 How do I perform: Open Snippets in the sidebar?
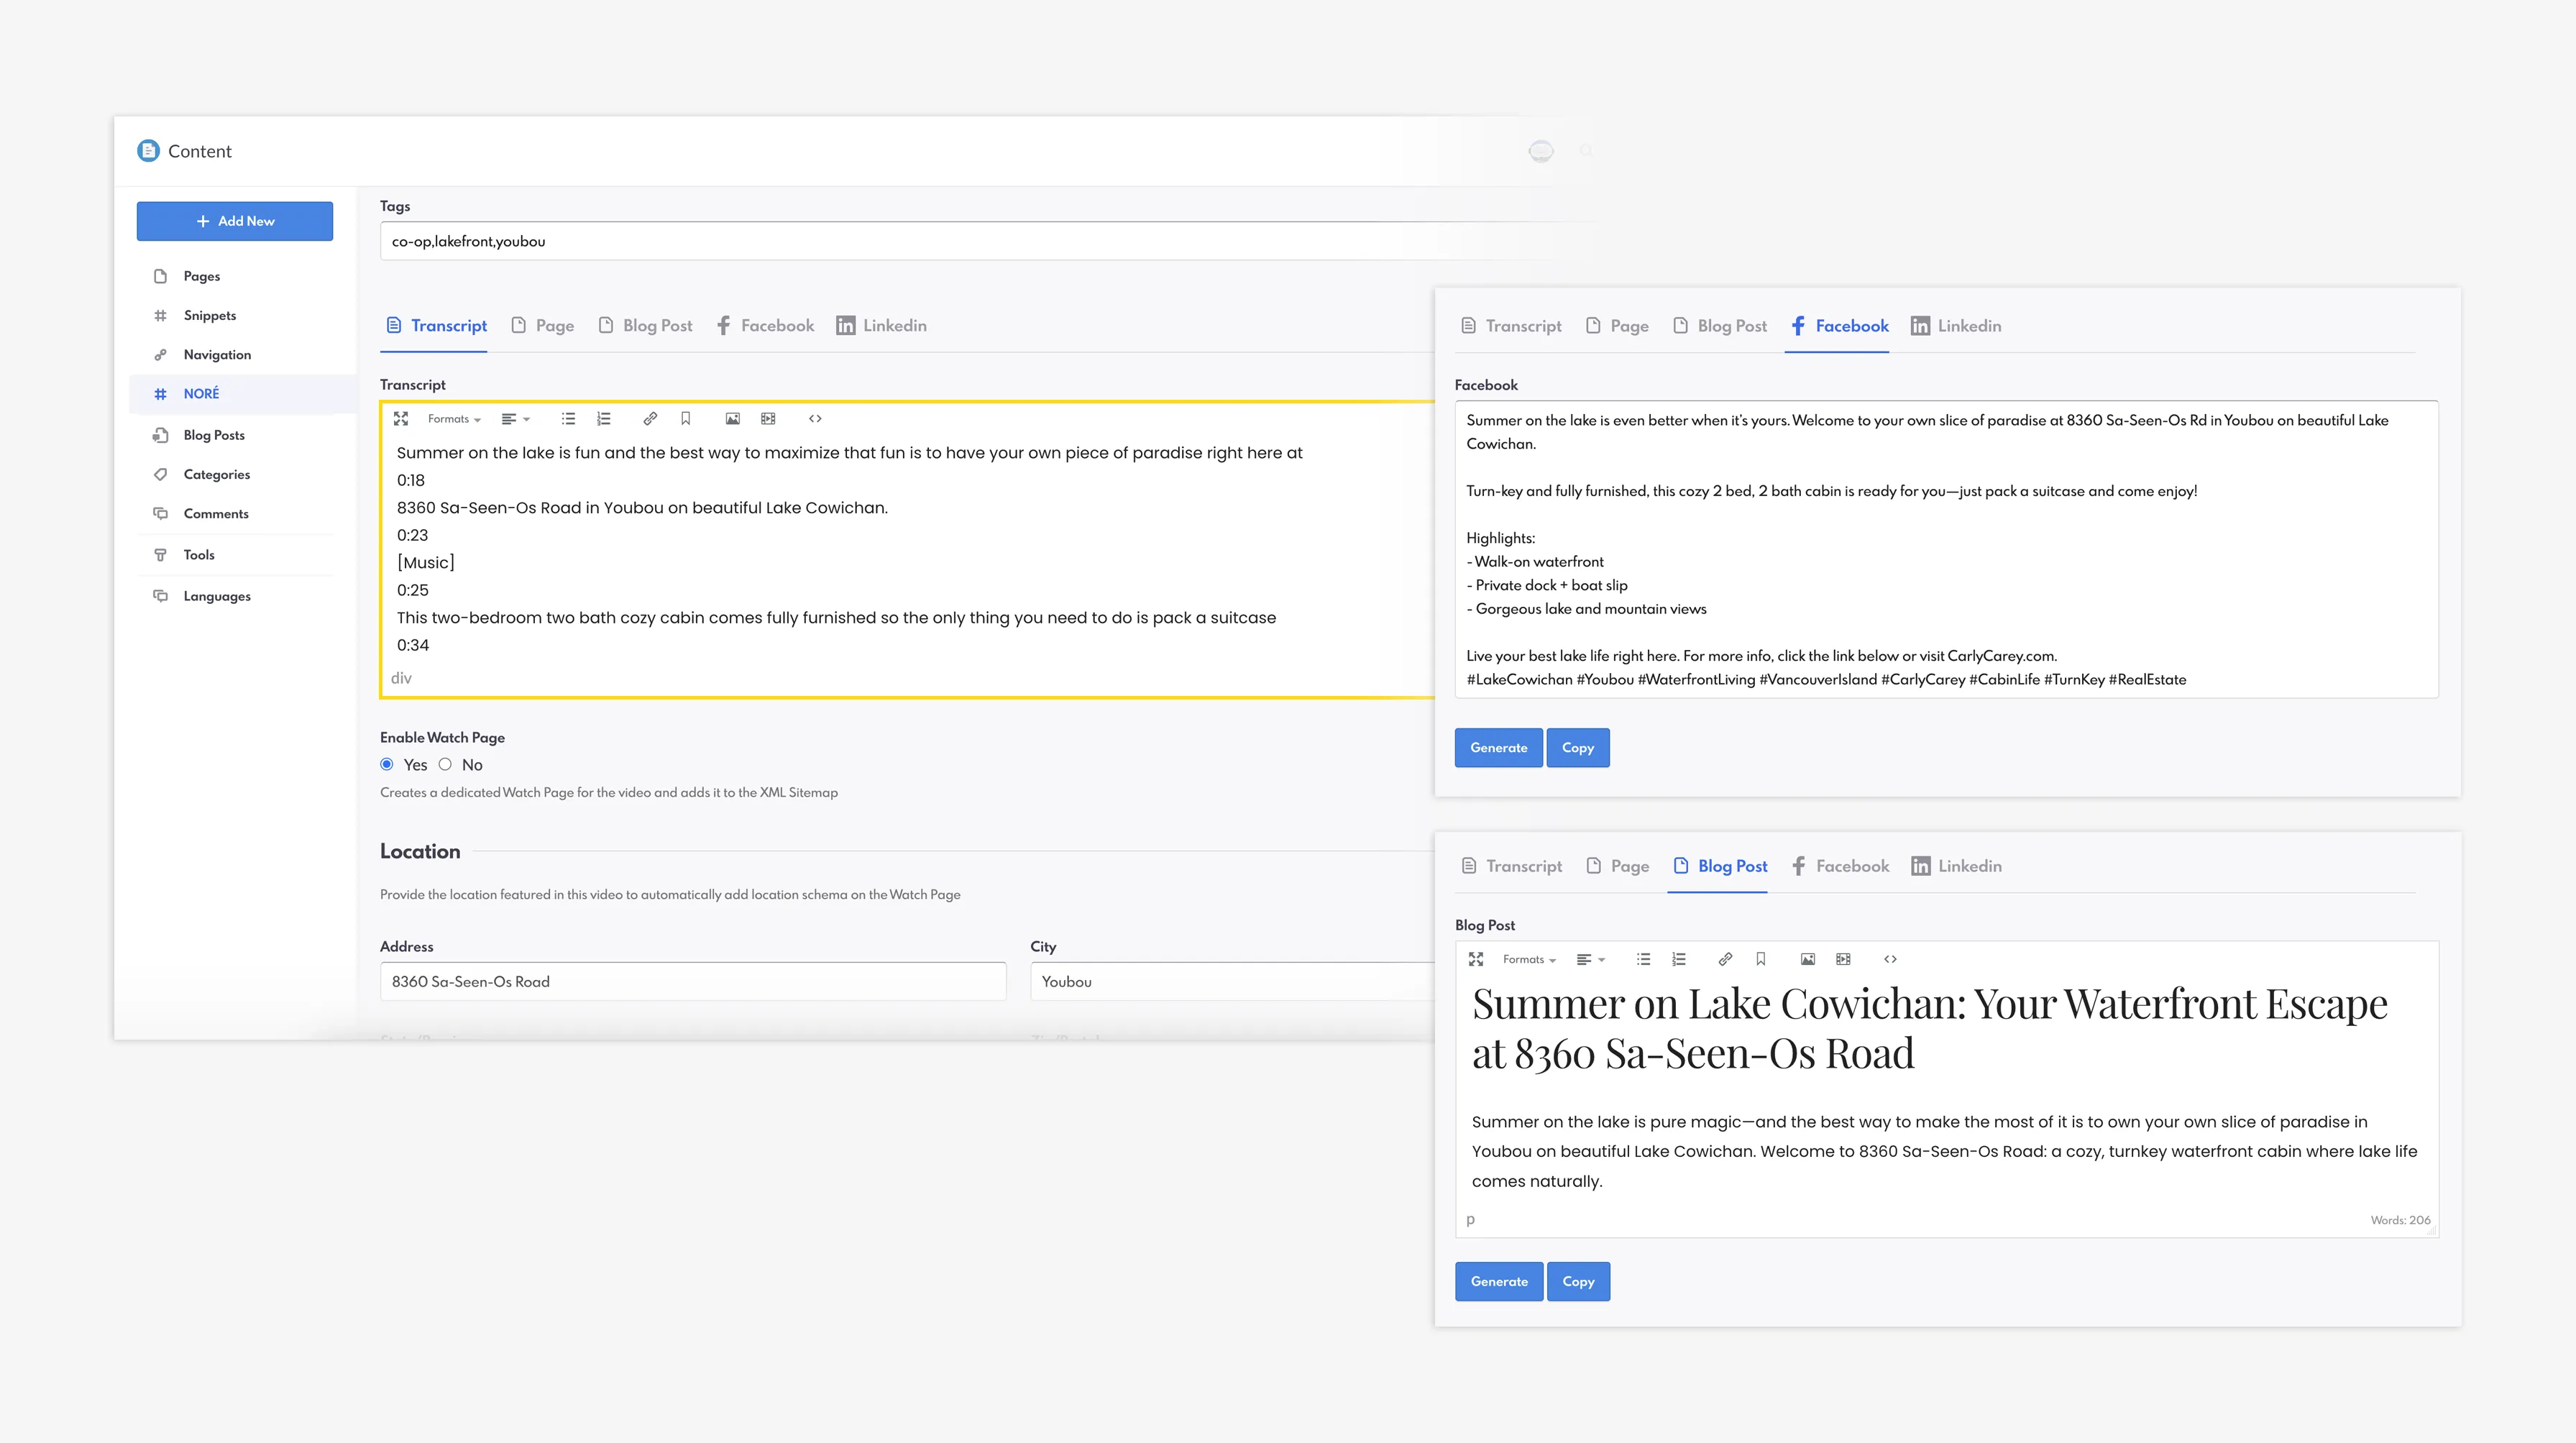coord(209,315)
